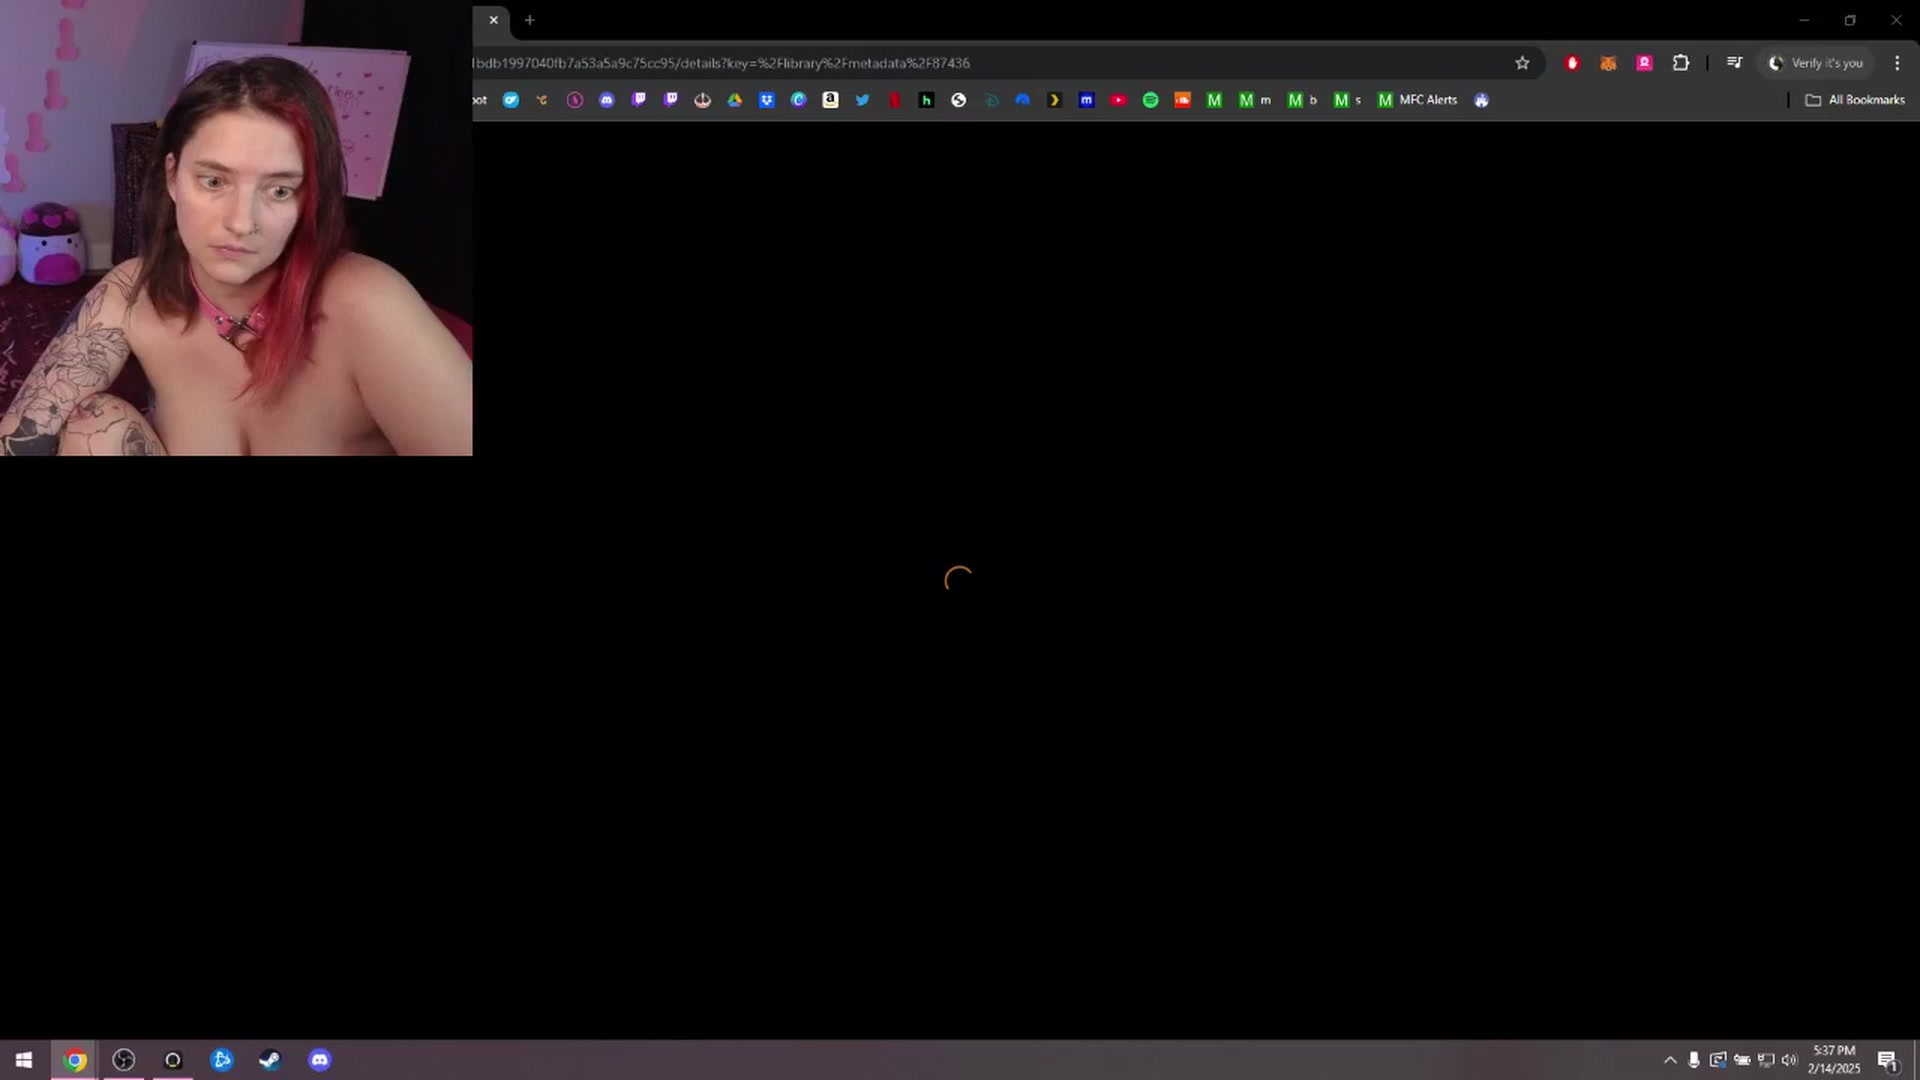The height and width of the screenshot is (1080, 1920).
Task: Open the taskbar volume control
Action: click(1790, 1060)
